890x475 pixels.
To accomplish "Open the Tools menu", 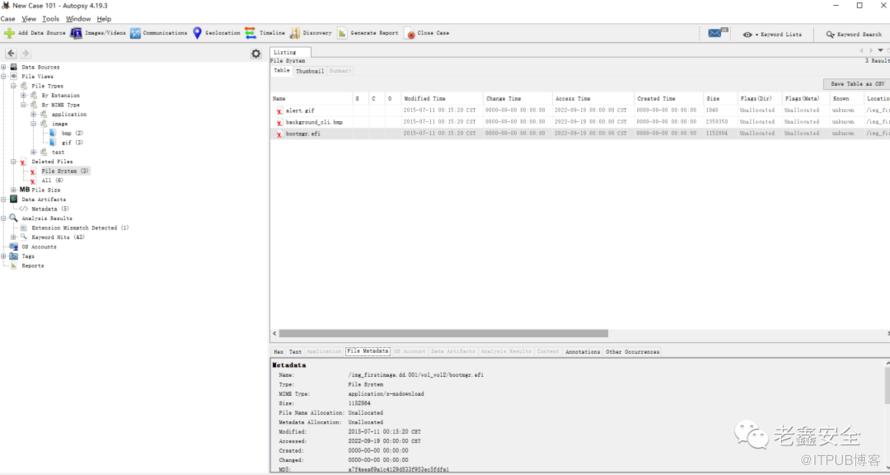I will point(50,19).
